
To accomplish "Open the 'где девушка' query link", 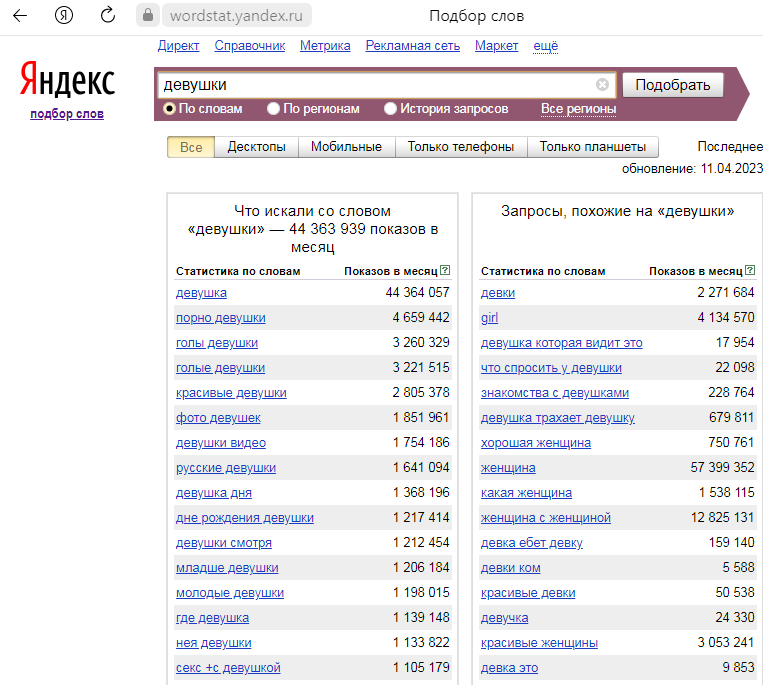I will coord(212,618).
